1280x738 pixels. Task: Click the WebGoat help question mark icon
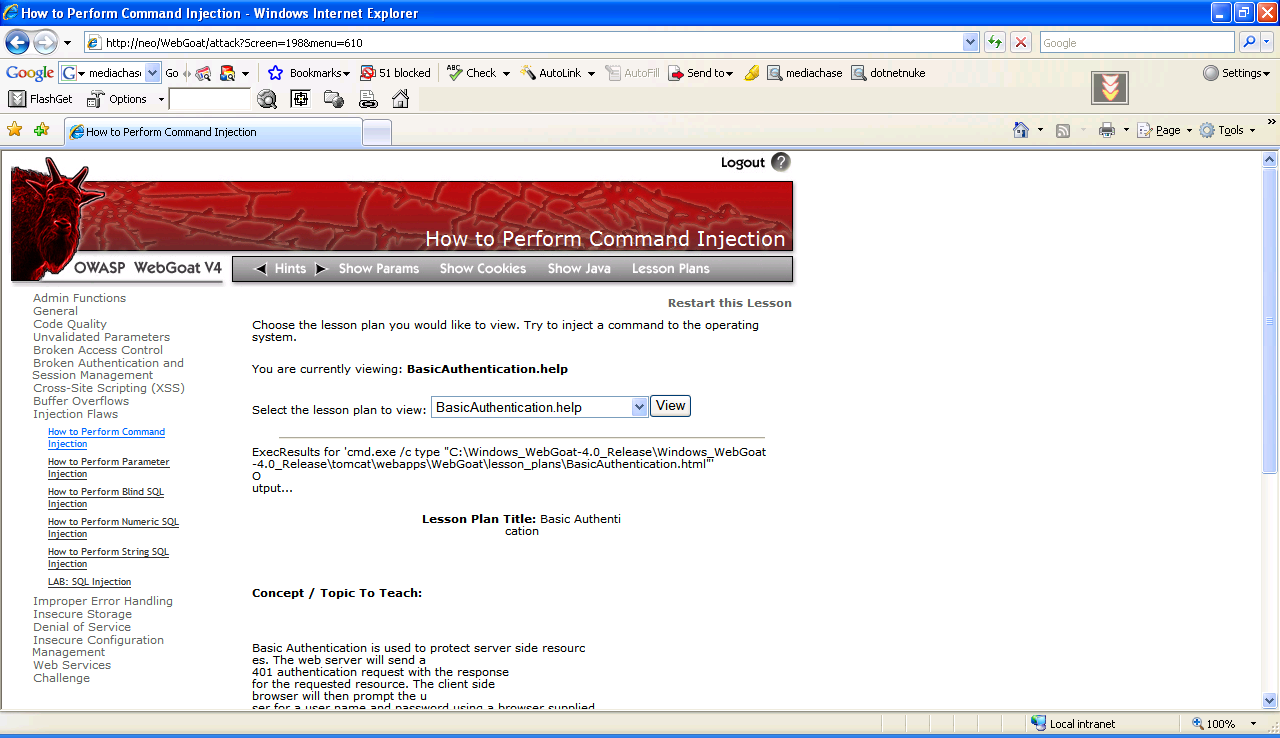click(781, 162)
